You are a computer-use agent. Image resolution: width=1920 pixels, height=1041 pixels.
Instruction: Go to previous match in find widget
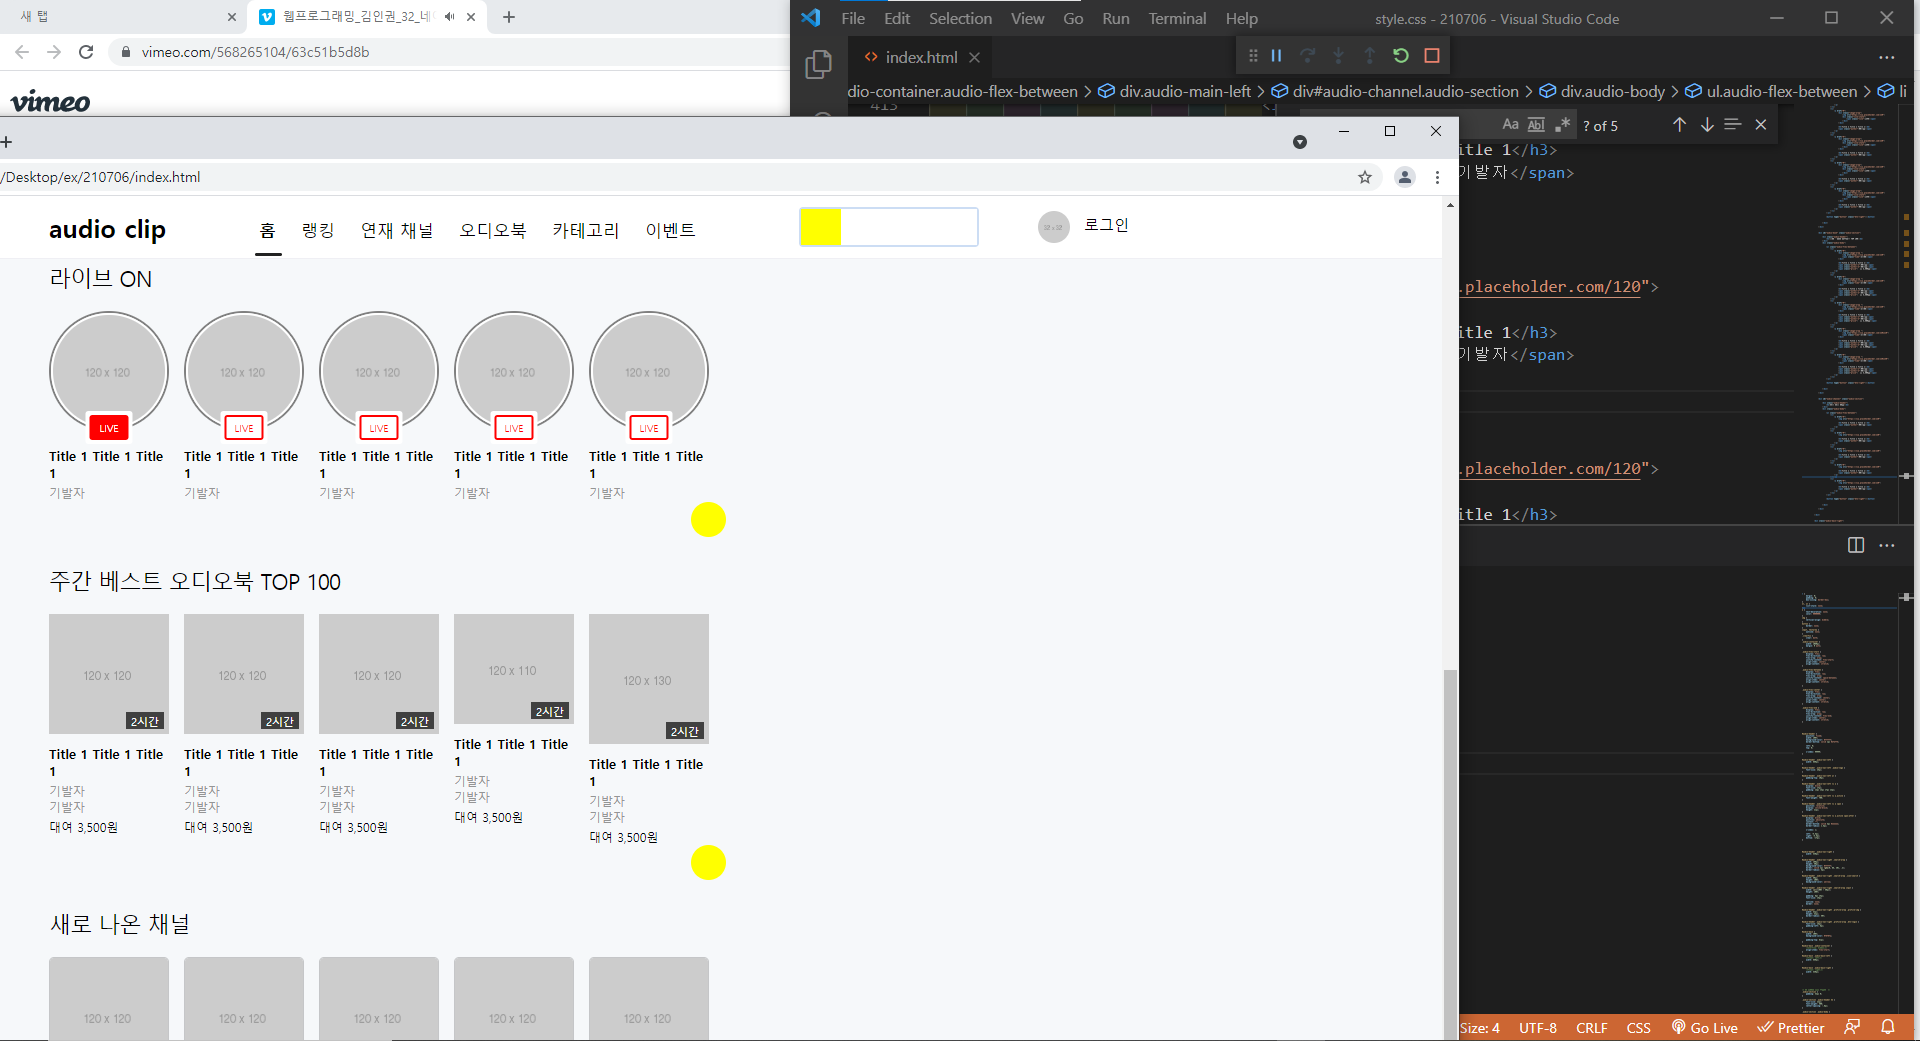coord(1679,125)
